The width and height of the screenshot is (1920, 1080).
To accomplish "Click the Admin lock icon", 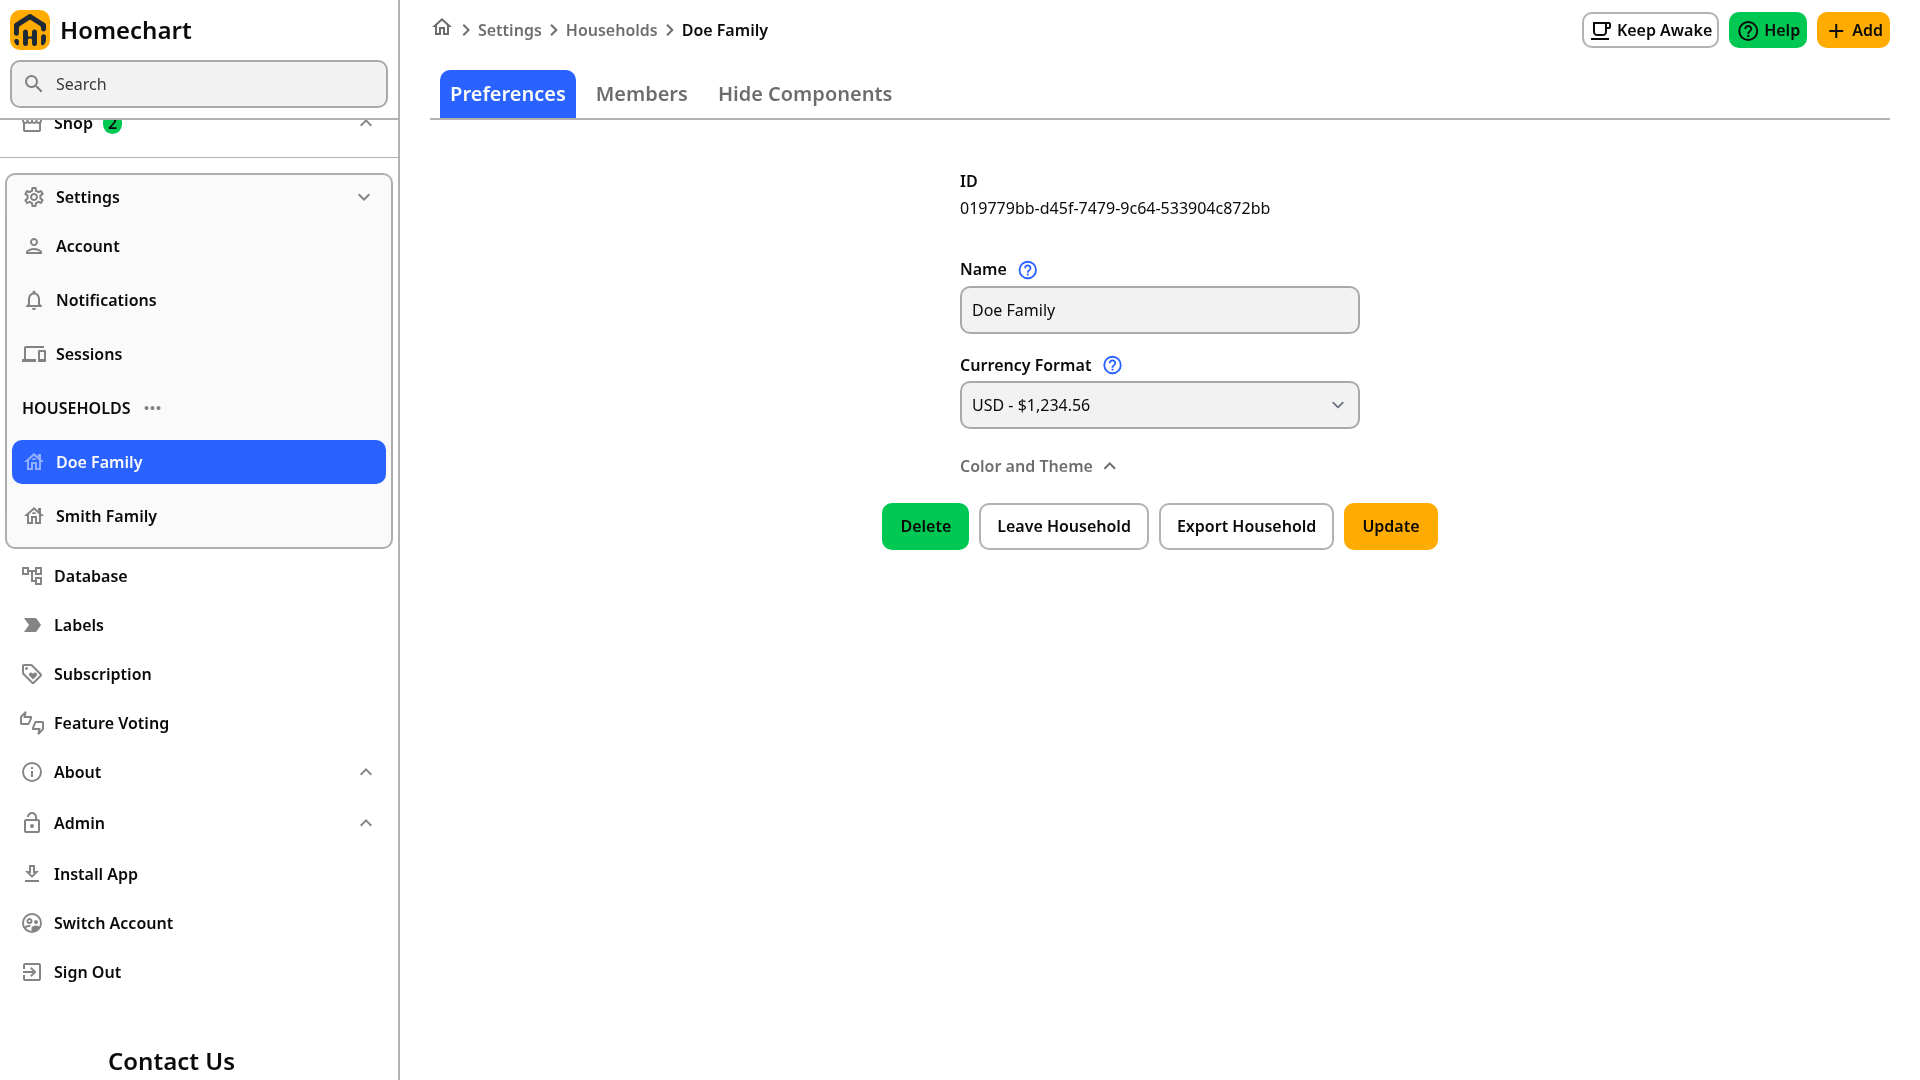I will point(32,823).
